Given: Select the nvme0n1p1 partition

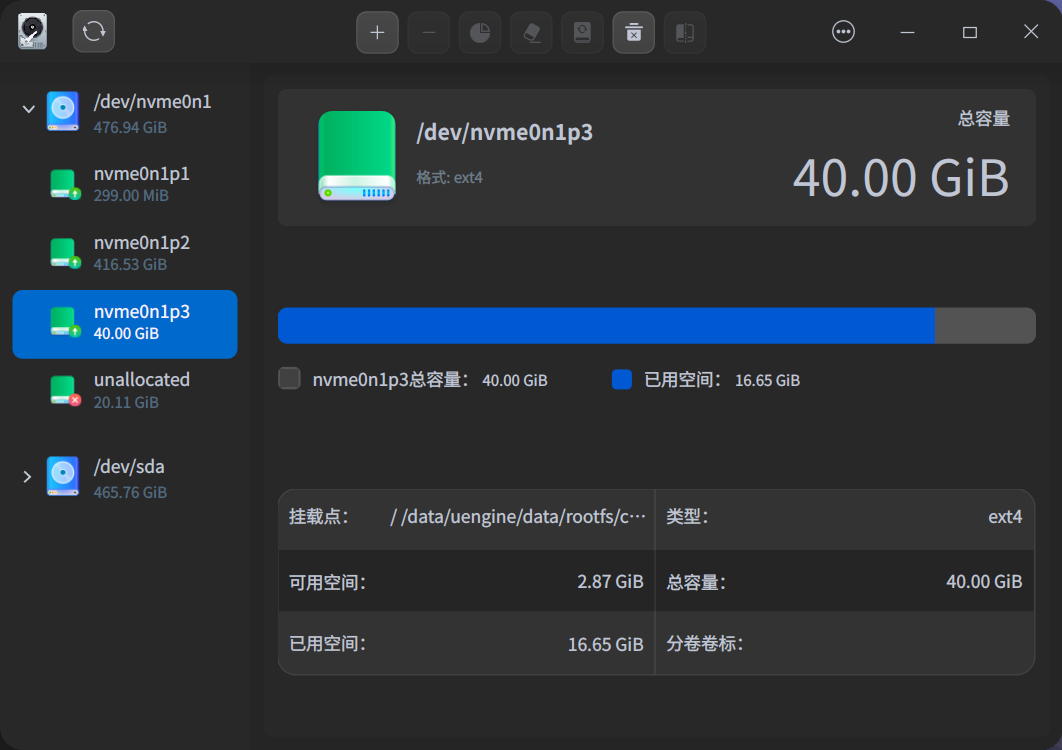Looking at the screenshot, I should pos(124,183).
